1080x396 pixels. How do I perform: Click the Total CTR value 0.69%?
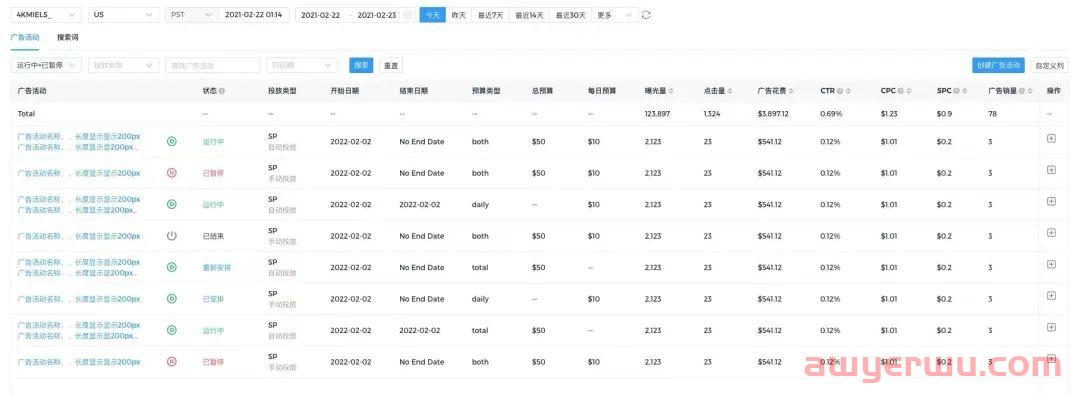point(830,114)
